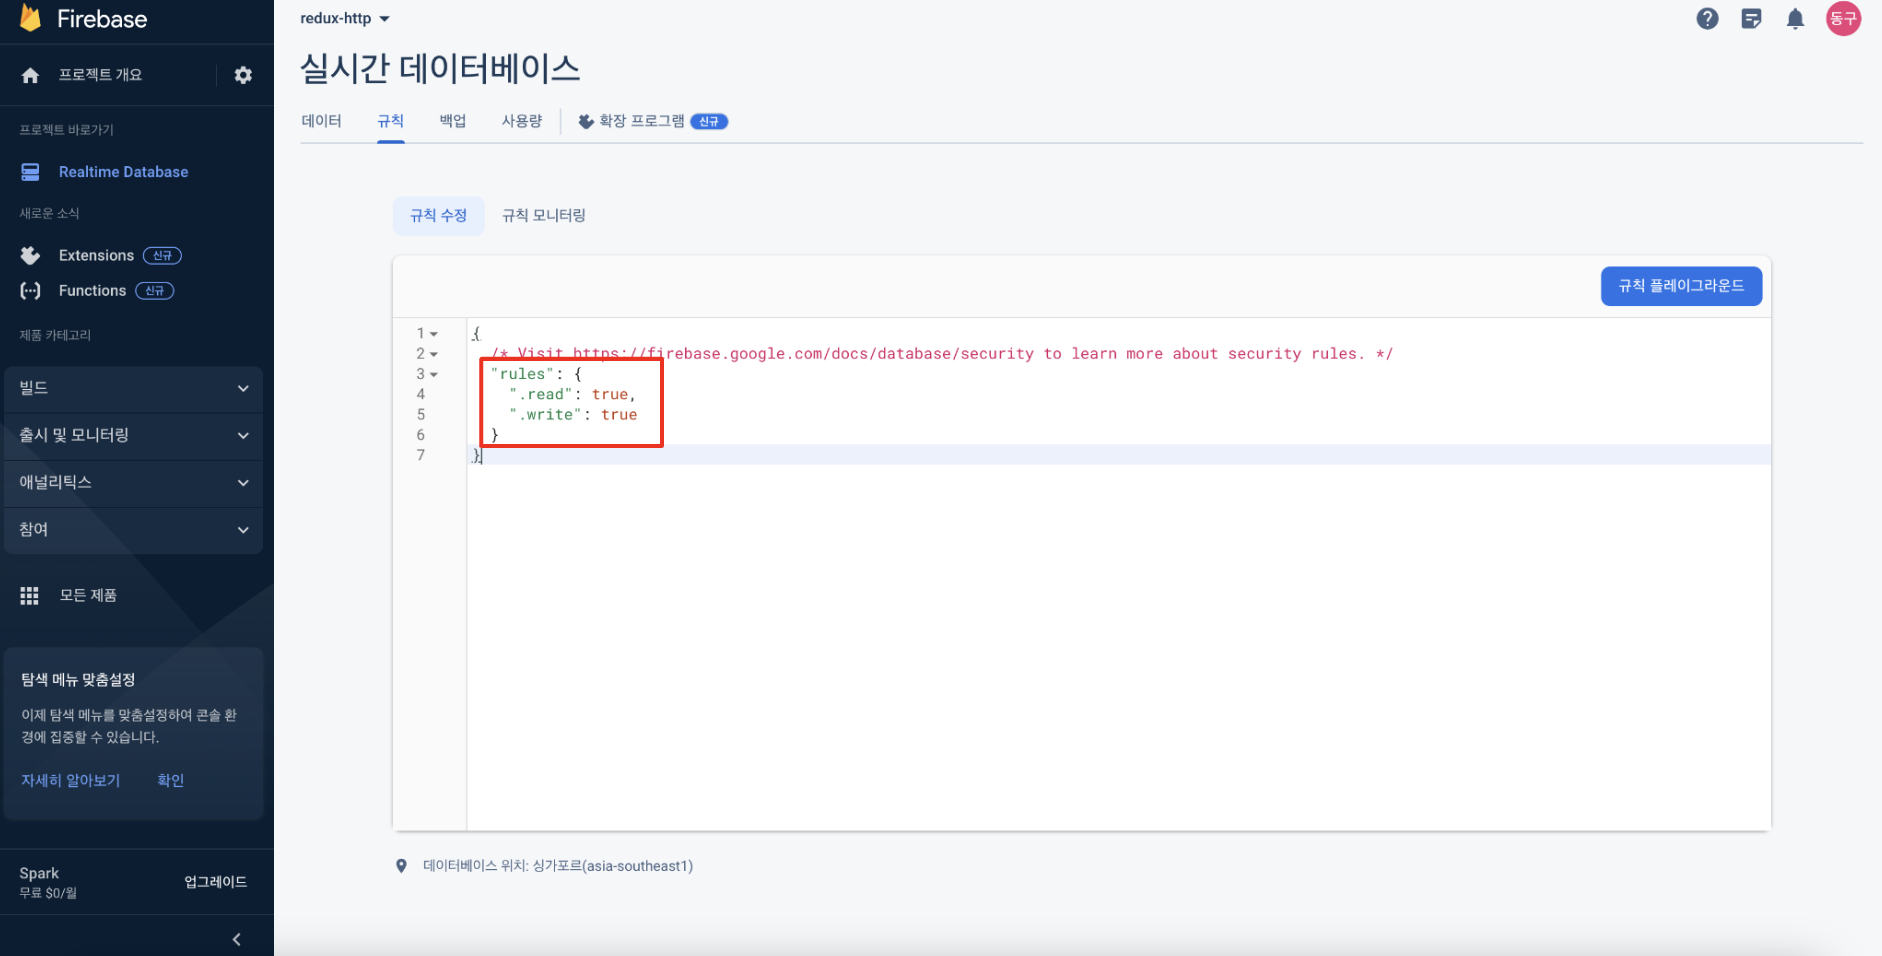The height and width of the screenshot is (956, 1882).
Task: Click the comment line with security URL
Action: [x=942, y=354]
